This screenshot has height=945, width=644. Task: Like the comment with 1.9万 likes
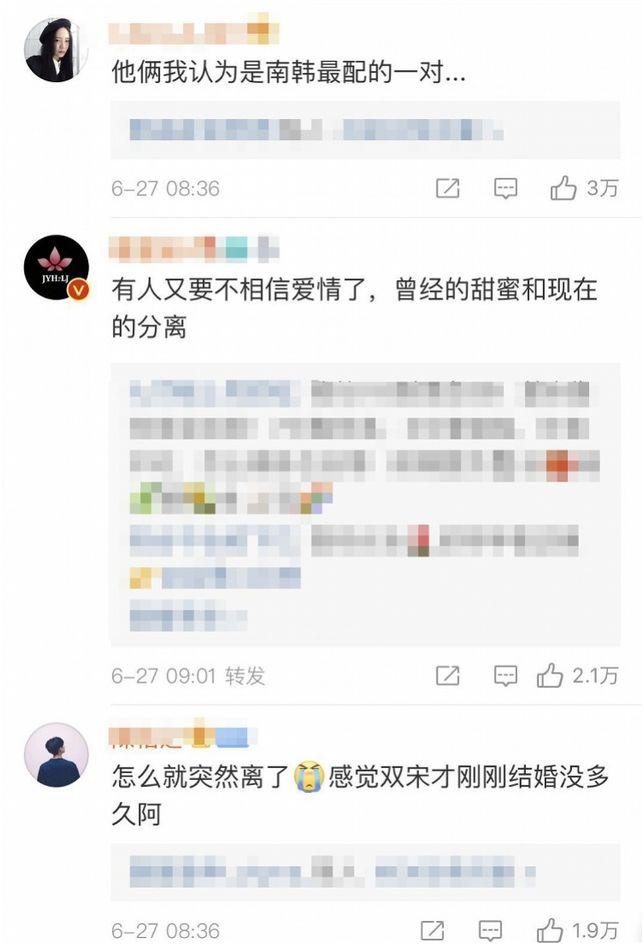click(x=577, y=931)
